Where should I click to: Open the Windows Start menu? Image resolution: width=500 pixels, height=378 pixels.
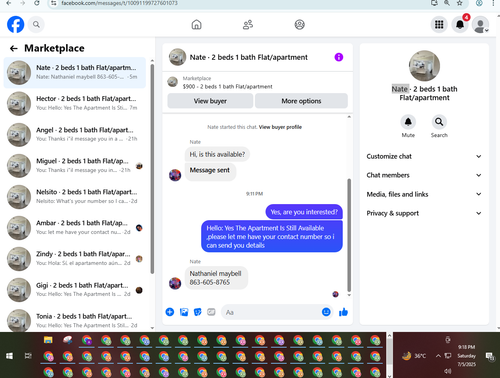coord(9,356)
